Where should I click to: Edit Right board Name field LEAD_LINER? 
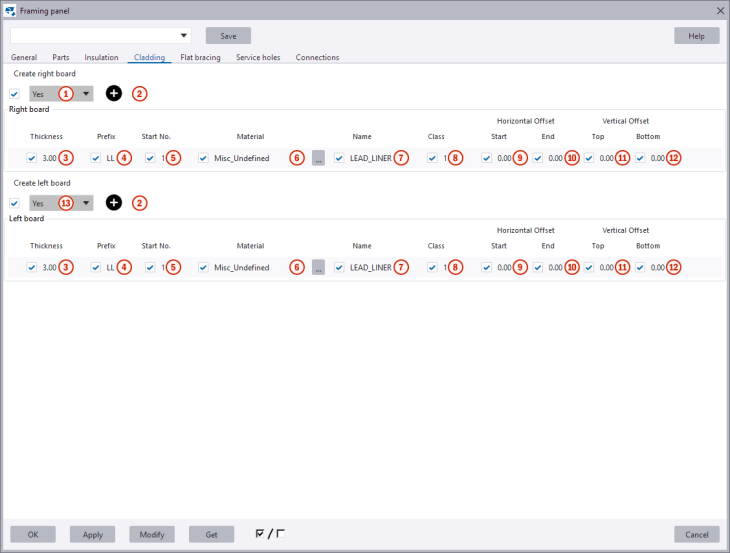[x=371, y=158]
